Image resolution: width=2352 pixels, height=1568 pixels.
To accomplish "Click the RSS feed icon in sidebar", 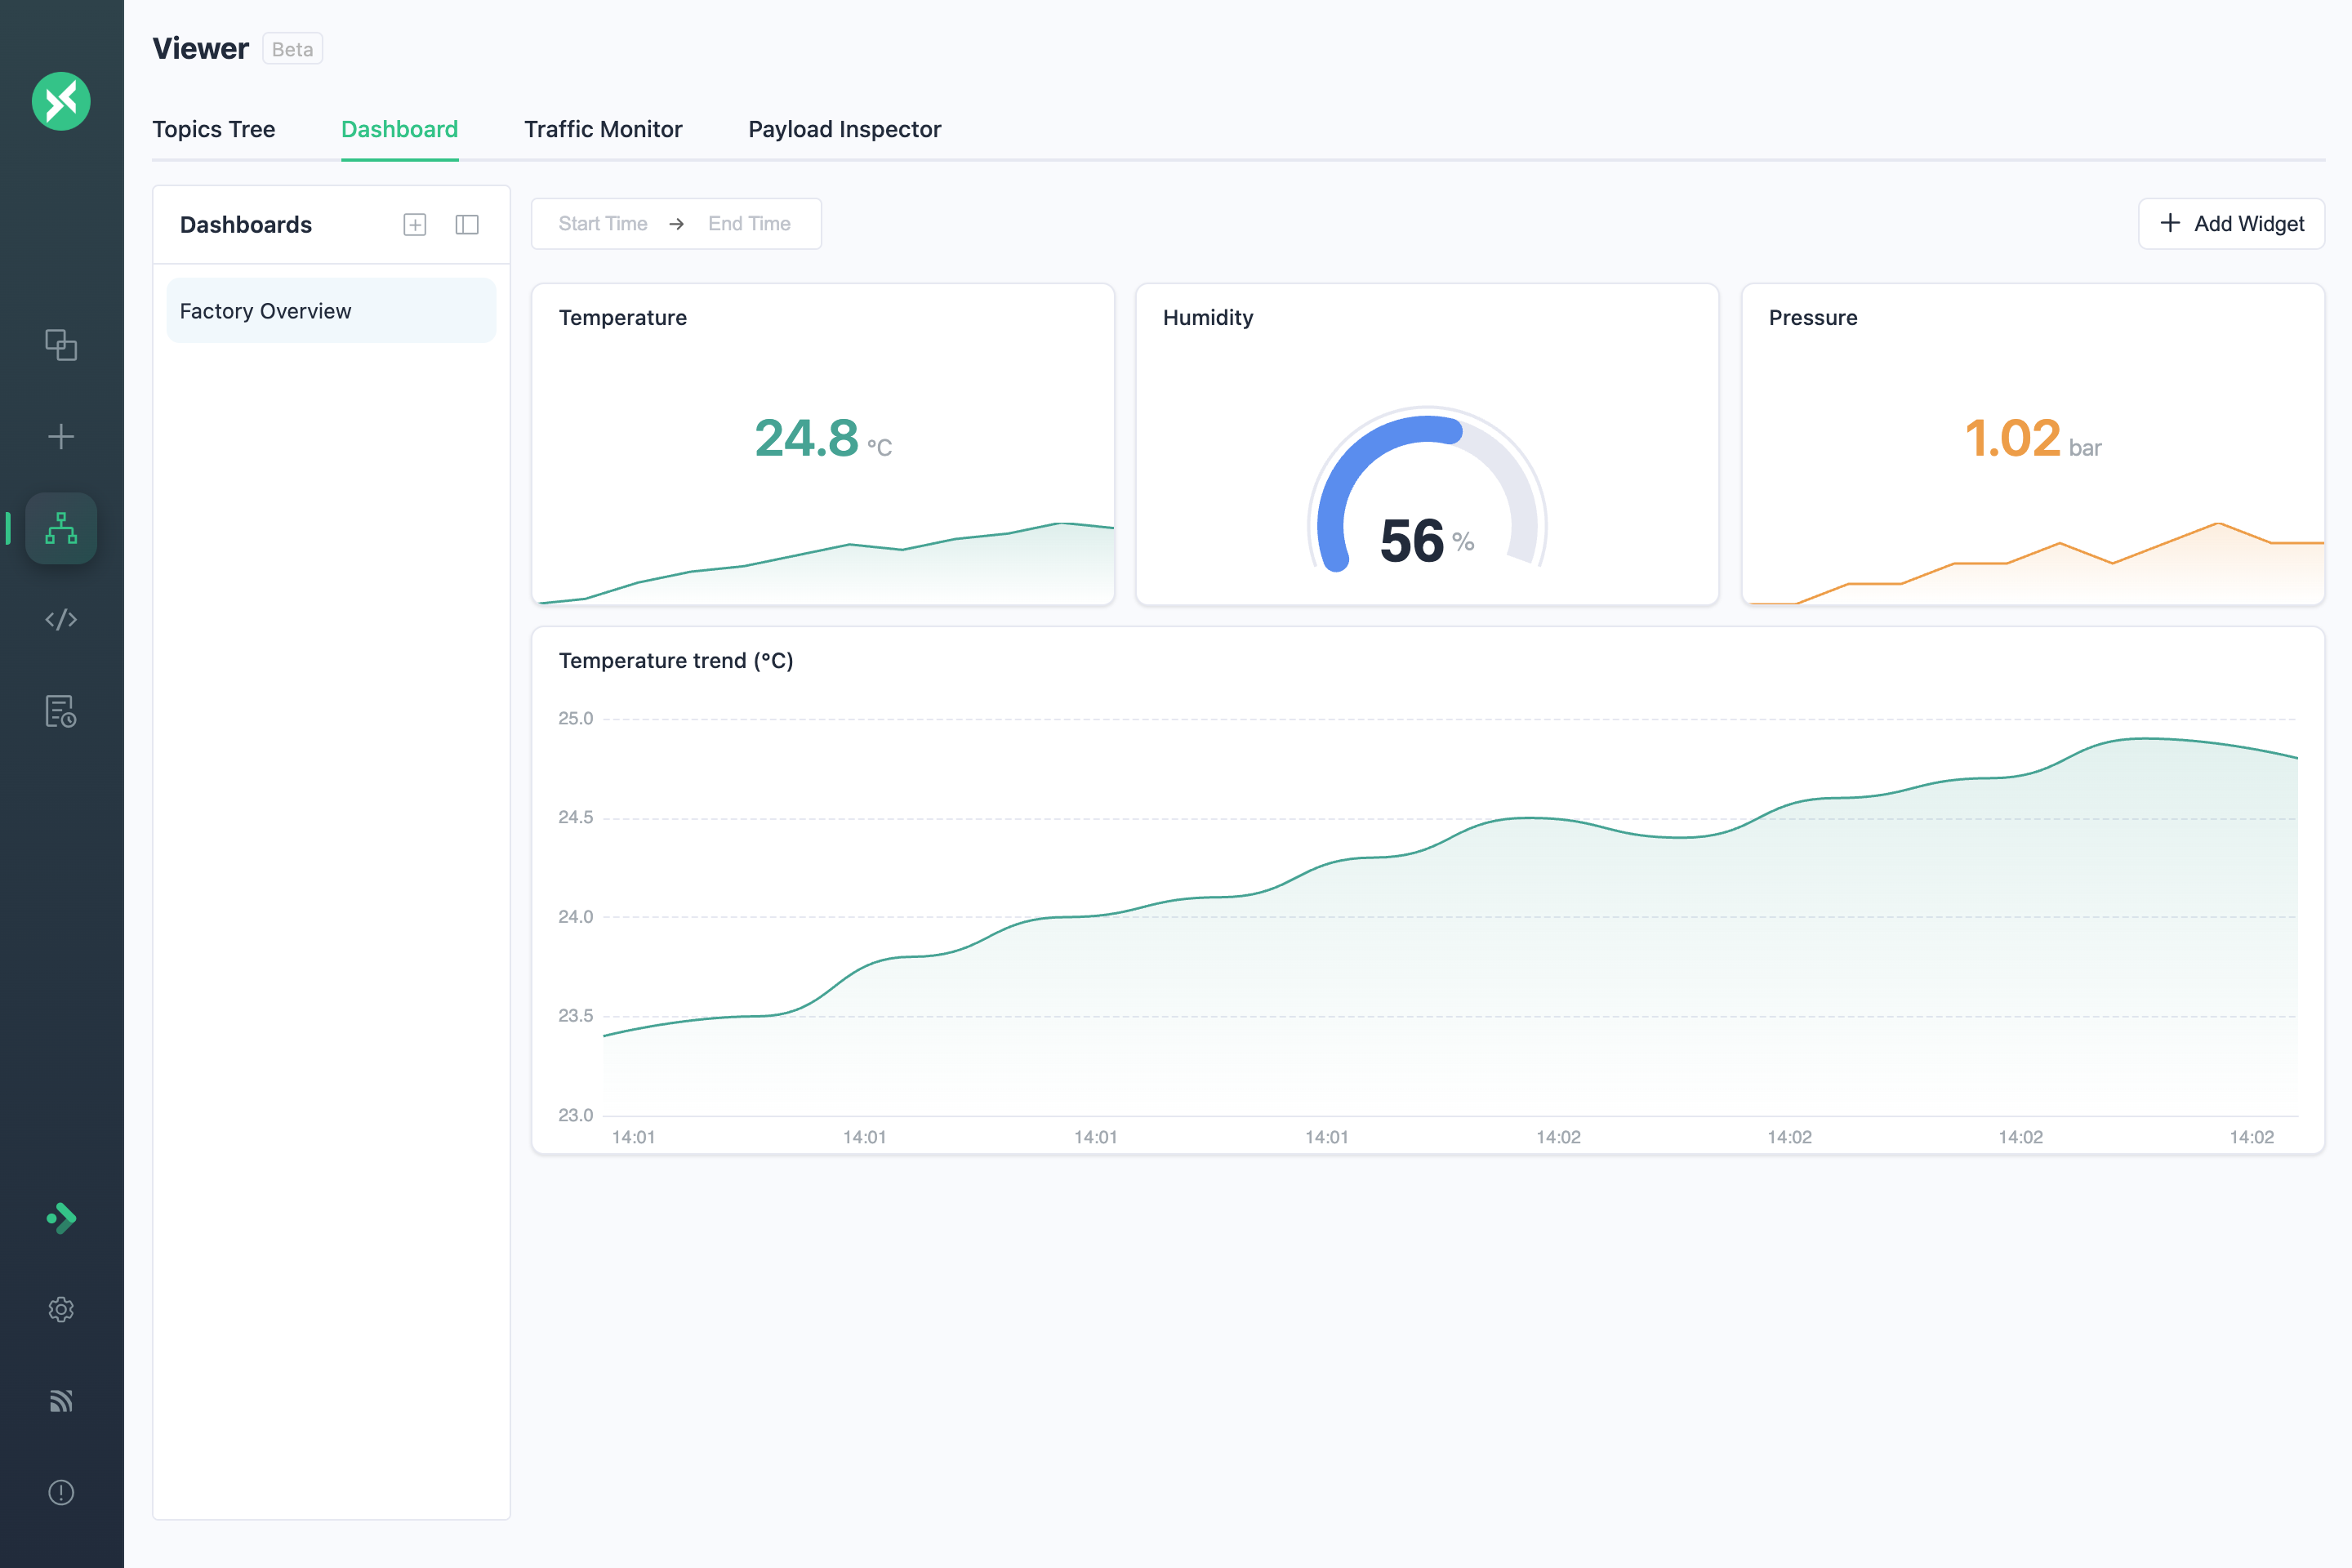I will click(61, 1401).
